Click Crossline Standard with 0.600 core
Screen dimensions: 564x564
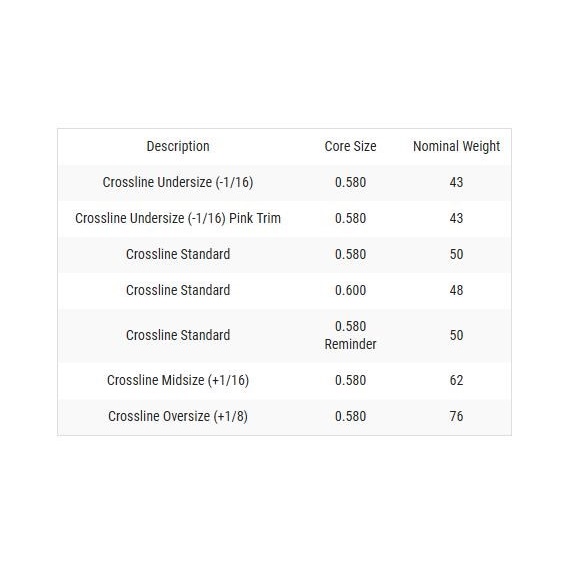click(178, 290)
